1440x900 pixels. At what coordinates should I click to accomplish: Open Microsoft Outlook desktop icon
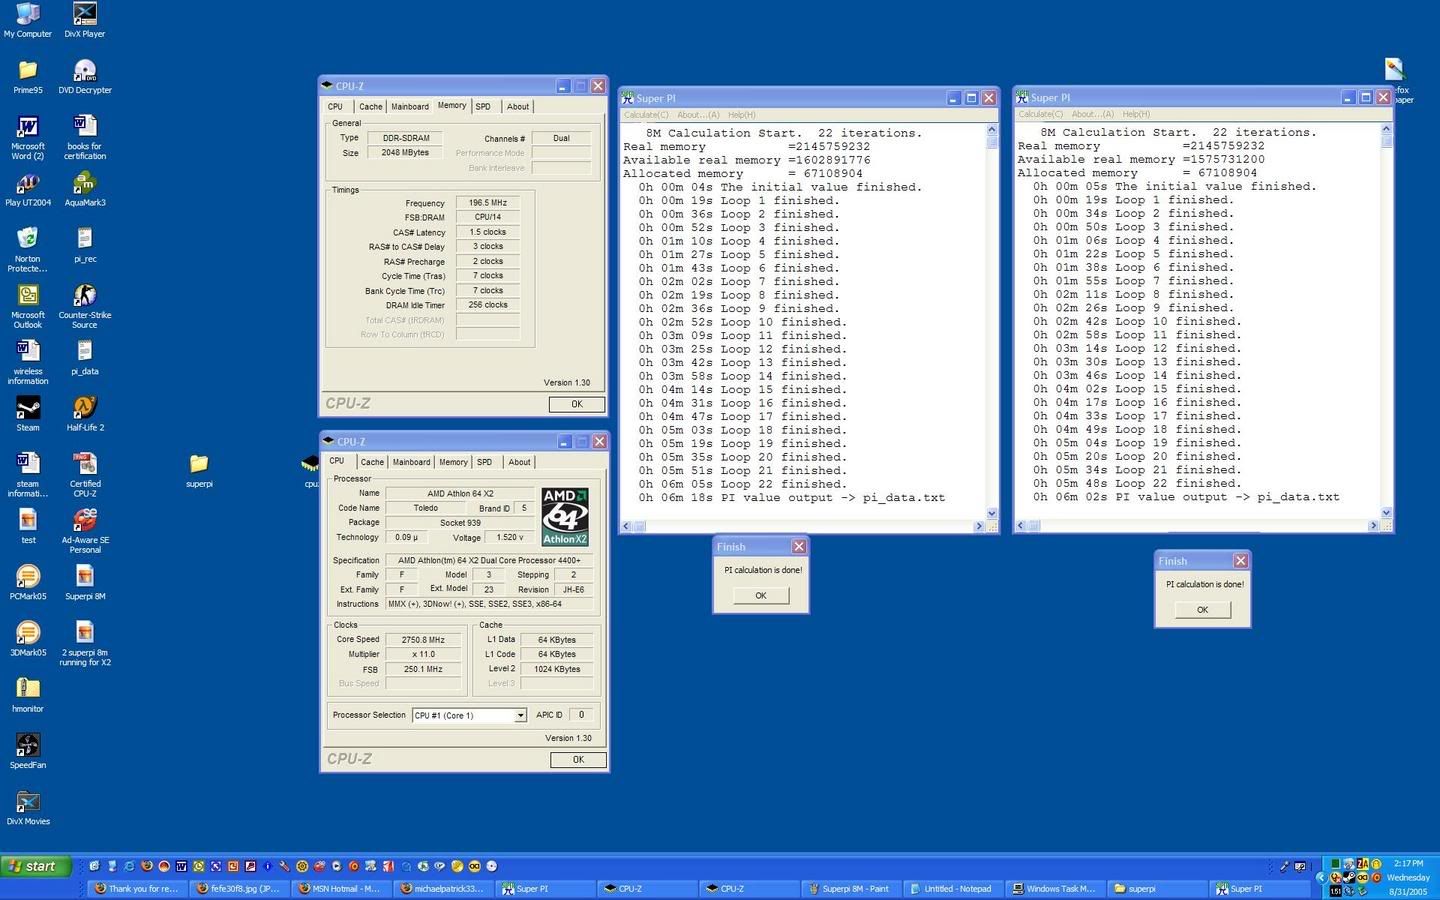(27, 306)
